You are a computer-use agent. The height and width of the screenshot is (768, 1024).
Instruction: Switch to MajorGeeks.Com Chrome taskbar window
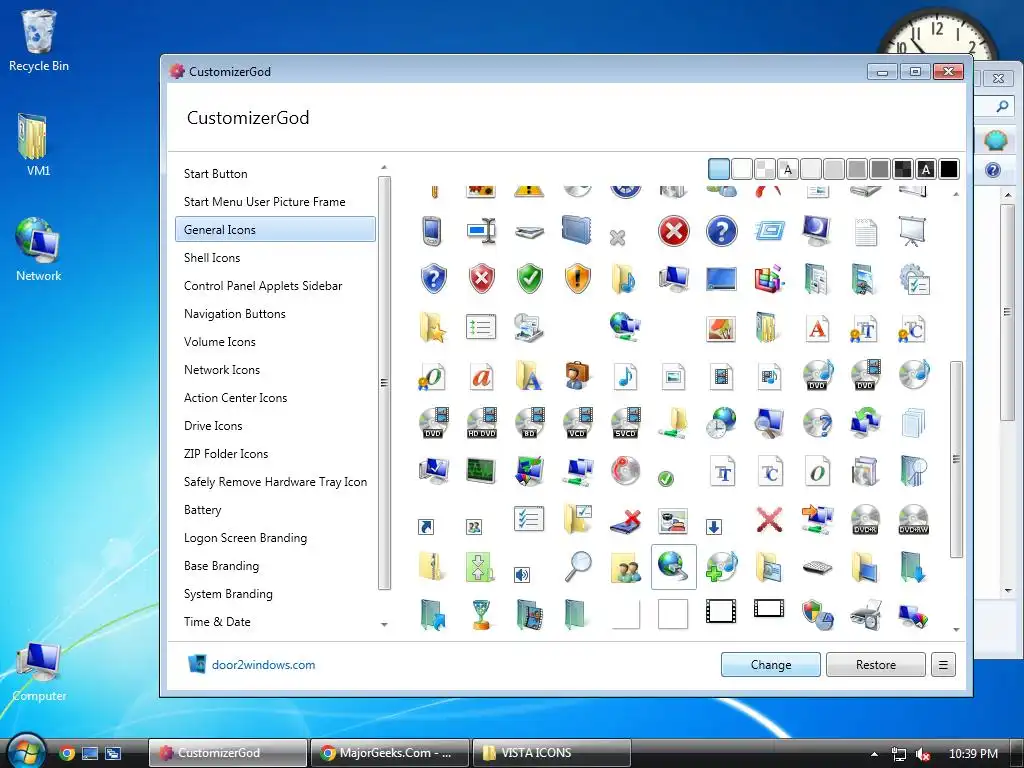tap(390, 753)
